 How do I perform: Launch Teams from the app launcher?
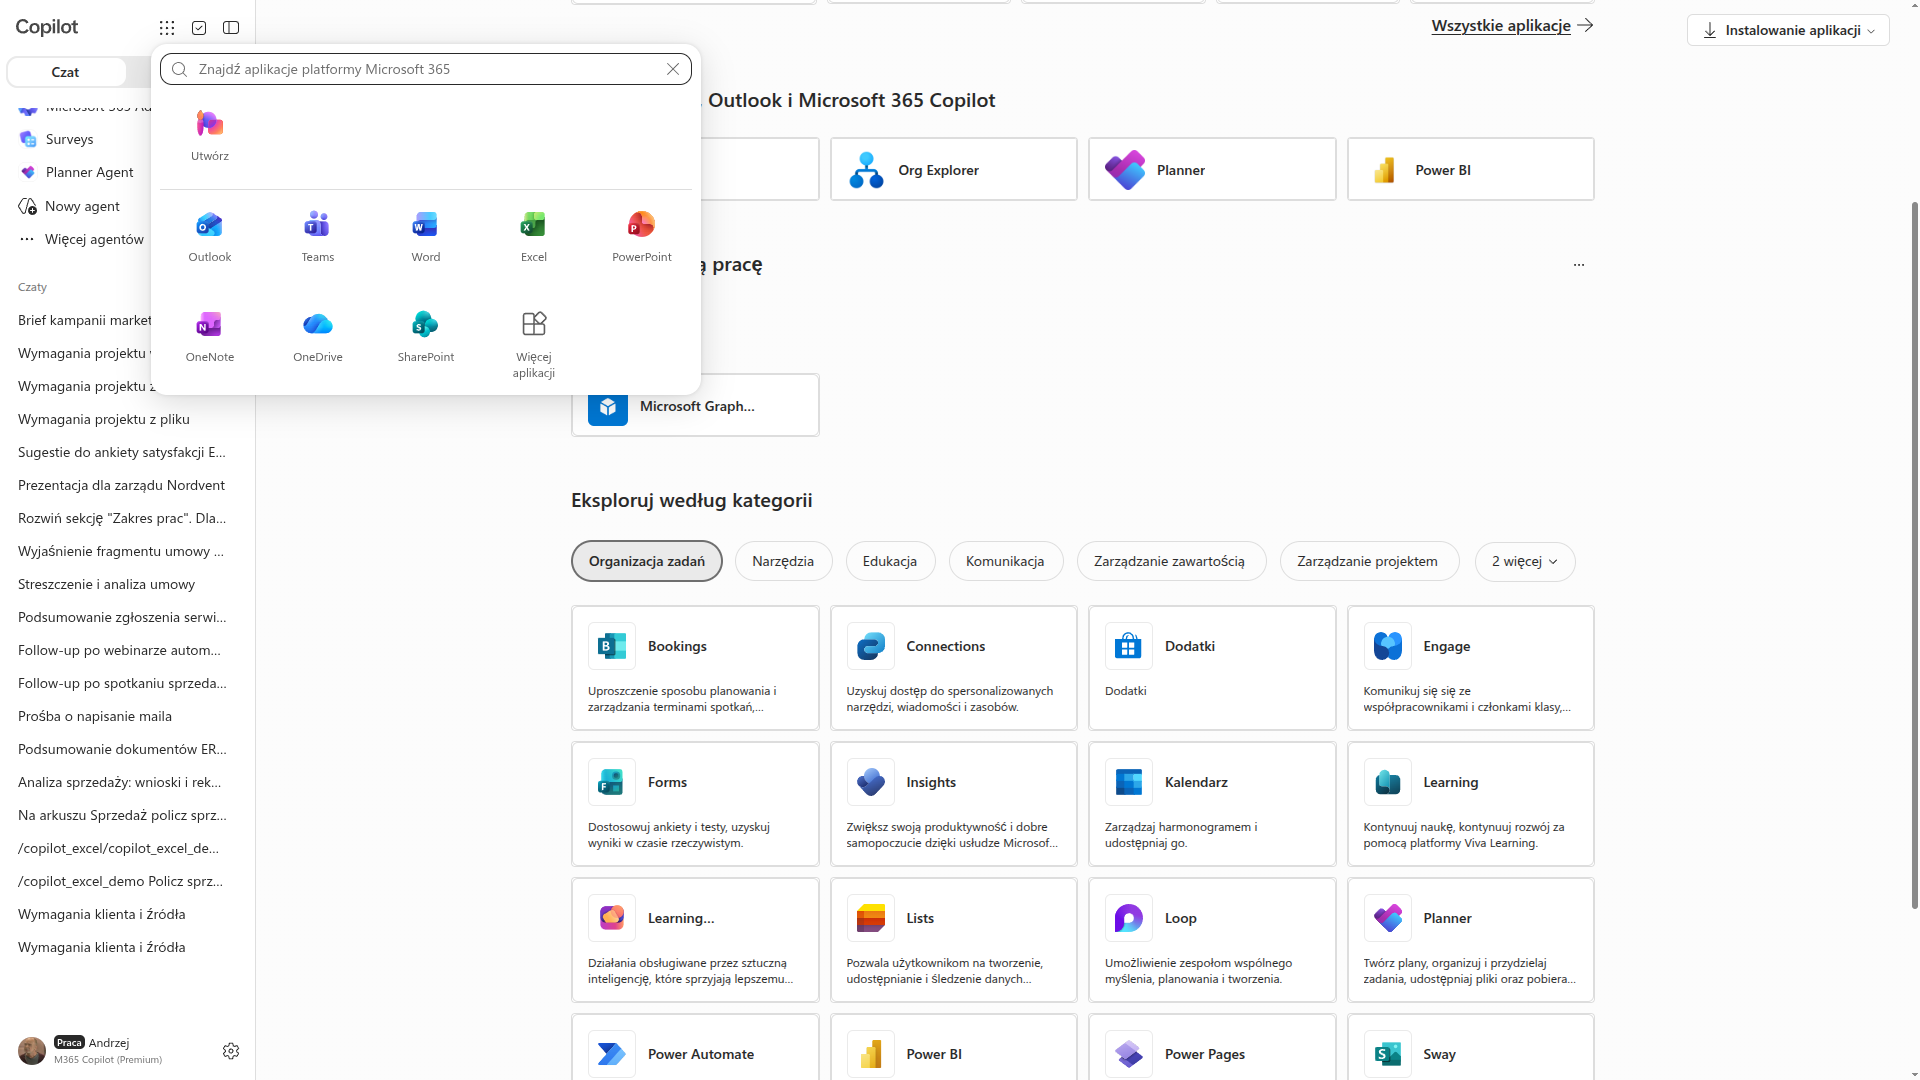(318, 237)
